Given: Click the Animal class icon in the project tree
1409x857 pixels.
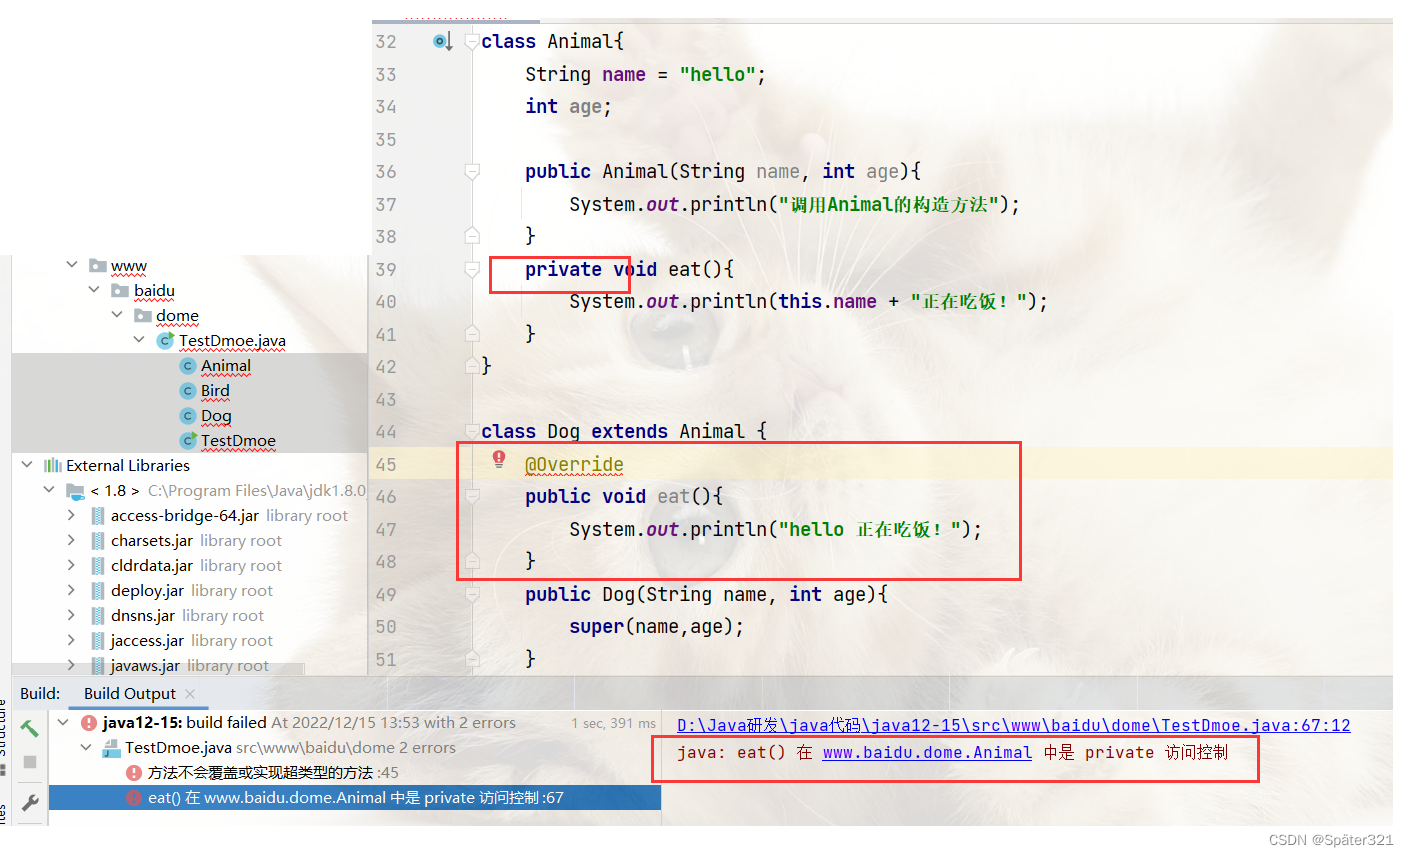Looking at the screenshot, I should (187, 366).
